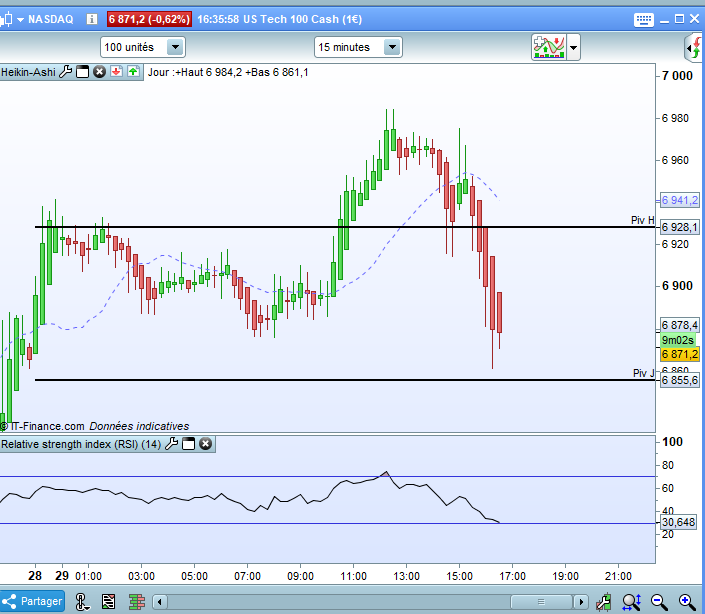Image resolution: width=705 pixels, height=614 pixels.
Task: Click the auto-fit zoom icon with arrows
Action: coord(631,601)
